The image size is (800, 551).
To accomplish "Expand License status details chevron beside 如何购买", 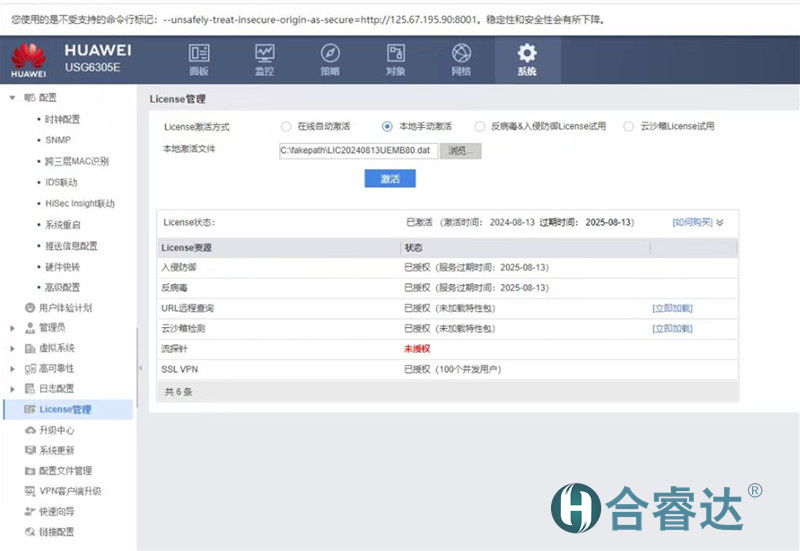I will click(720, 222).
